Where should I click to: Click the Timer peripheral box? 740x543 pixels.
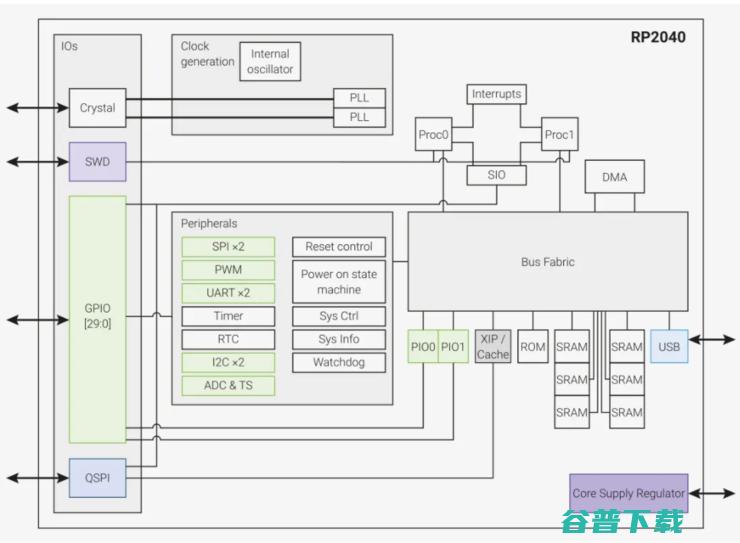[x=228, y=316]
